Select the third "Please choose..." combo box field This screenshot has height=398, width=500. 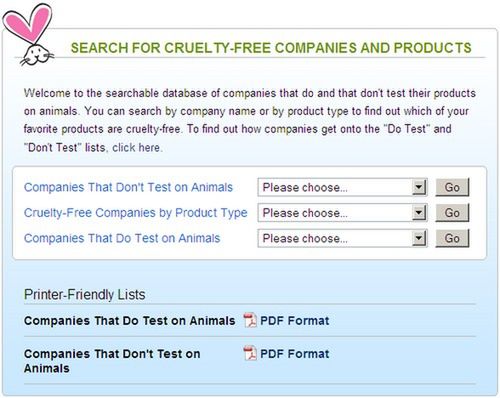coord(342,238)
